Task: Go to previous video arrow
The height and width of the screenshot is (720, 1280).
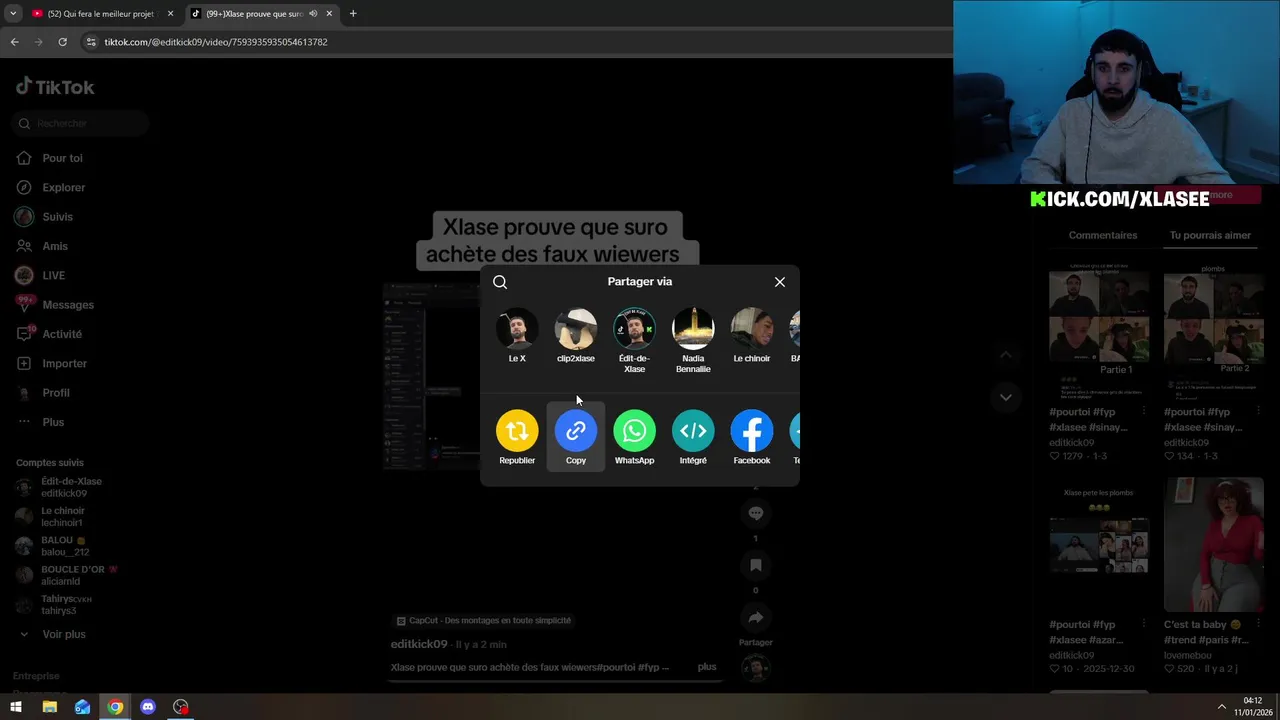Action: [x=1006, y=355]
